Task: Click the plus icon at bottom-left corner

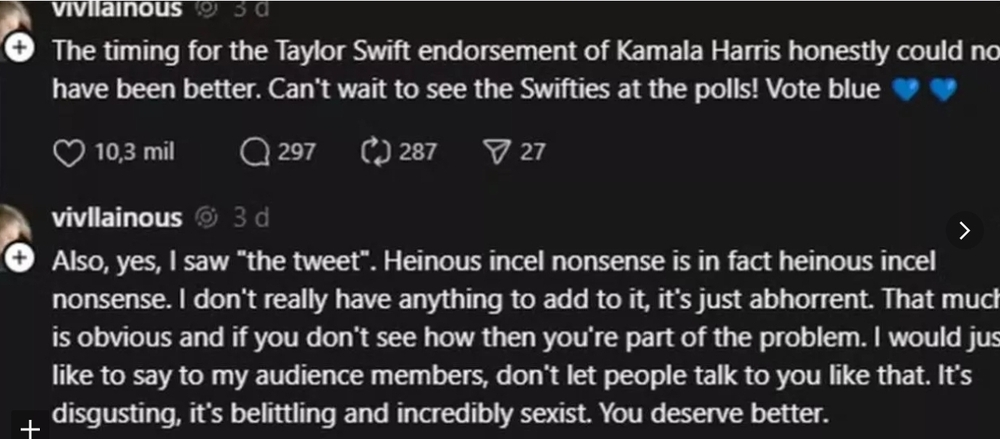Action: click(30, 430)
